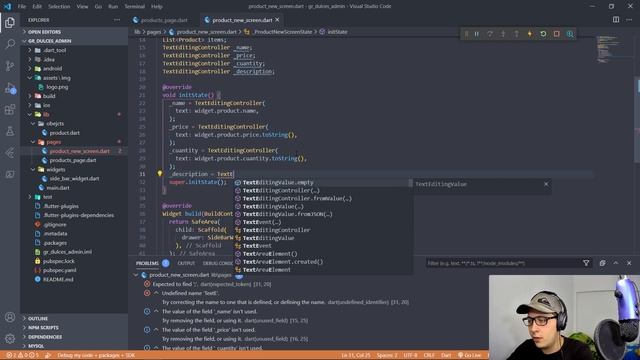Open the Help menu

point(157,7)
